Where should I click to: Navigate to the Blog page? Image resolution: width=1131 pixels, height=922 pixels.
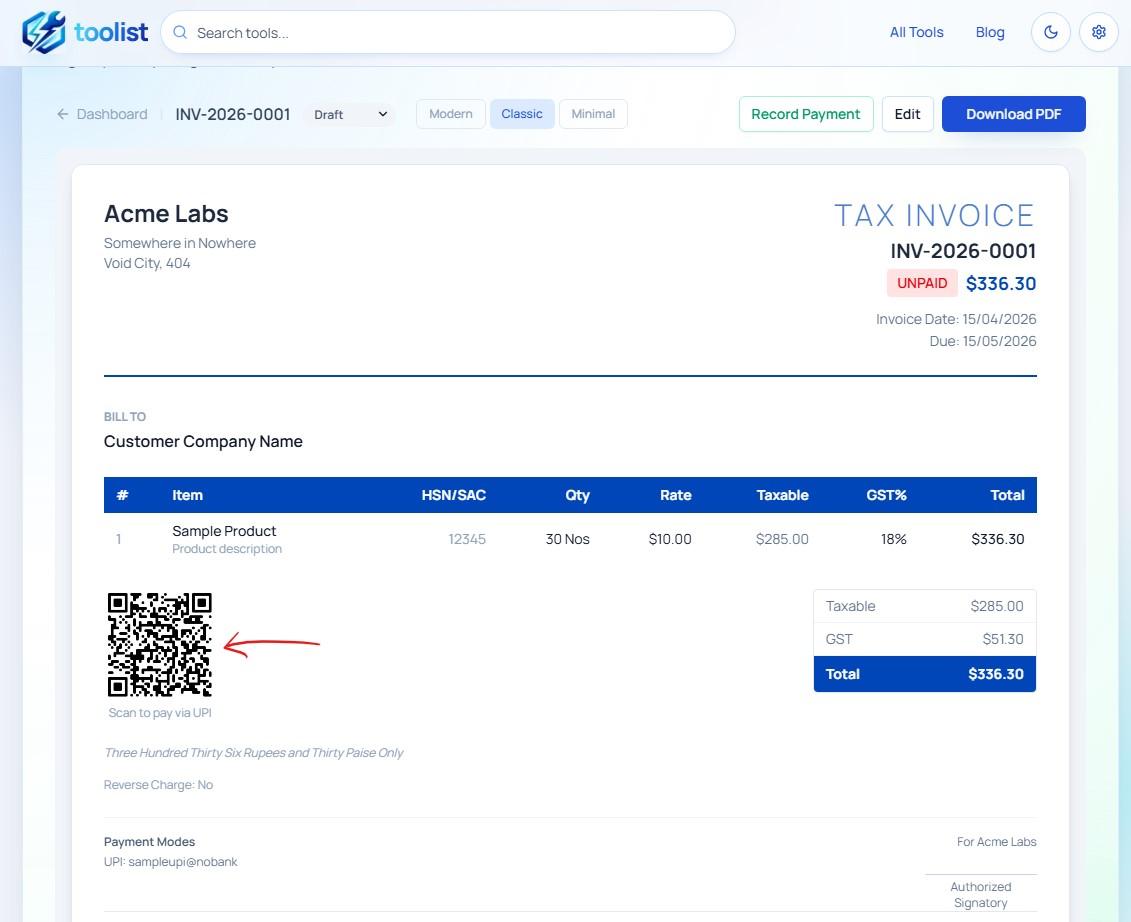click(x=989, y=31)
